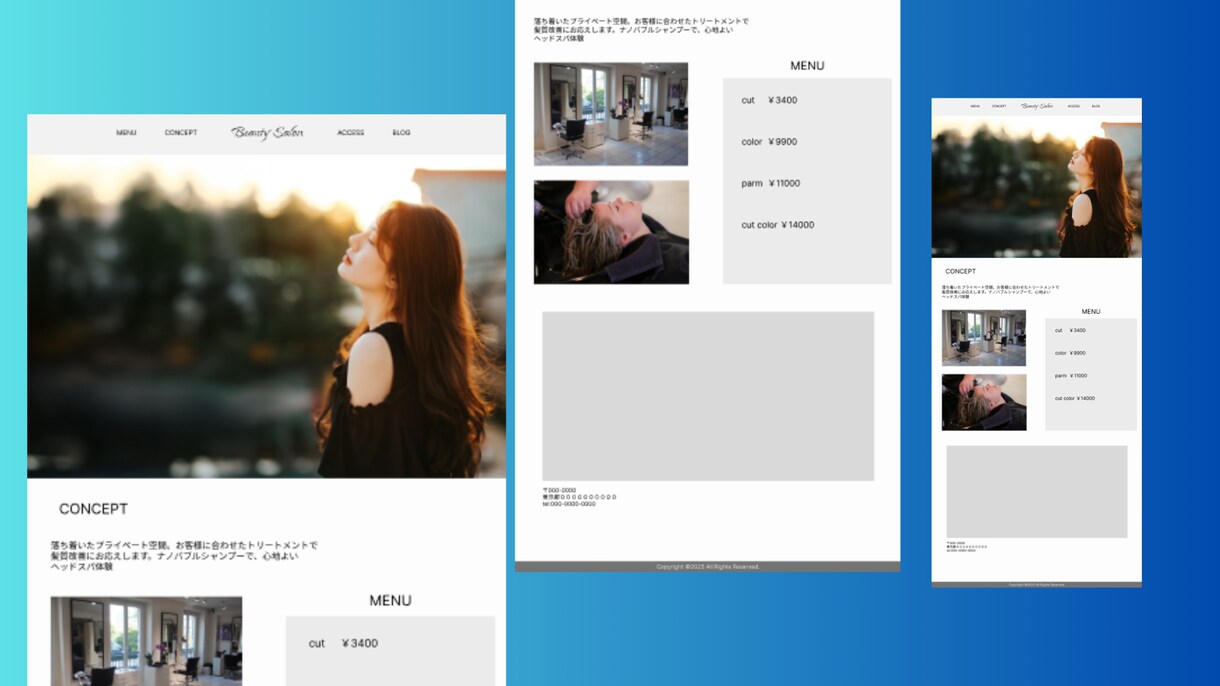This screenshot has height=686, width=1220.
Task: Click salon interior photo in right small mockup
Action: 984,338
